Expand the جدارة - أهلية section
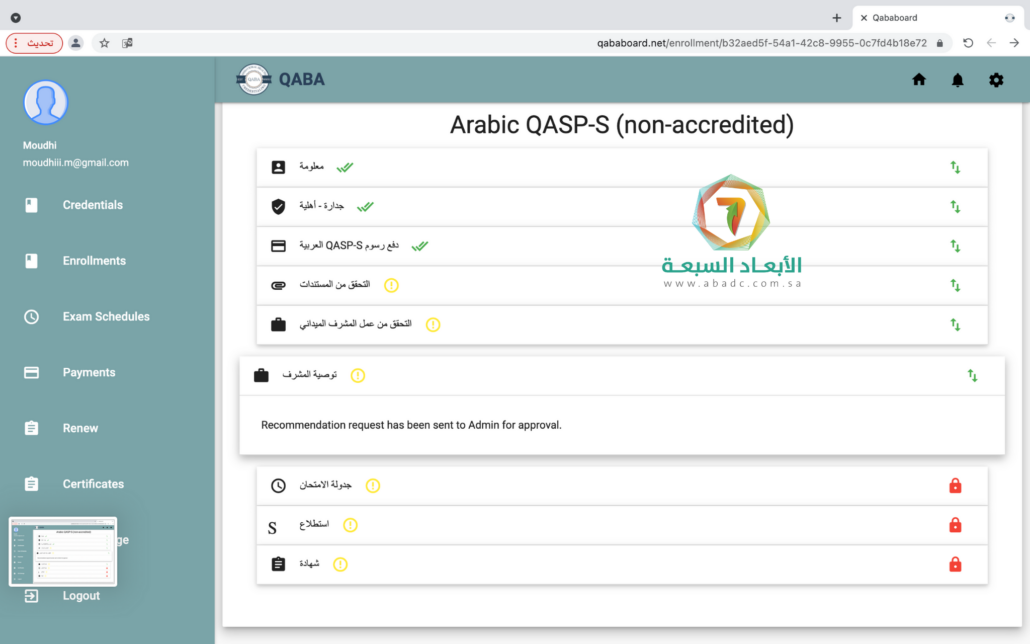This screenshot has height=644, width=1030. pyautogui.click(x=955, y=207)
